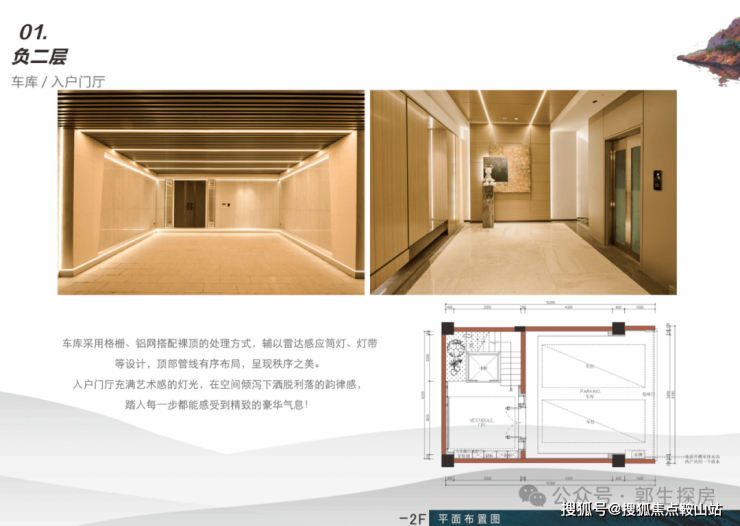The width and height of the screenshot is (740, 526).
Task: Click the PARKING label in the plan
Action: point(590,391)
